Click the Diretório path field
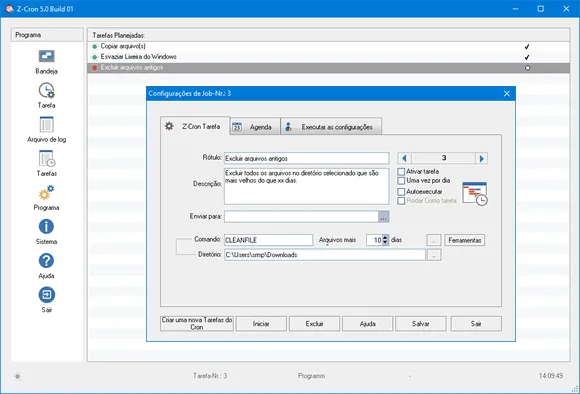The image size is (580, 394). [x=325, y=255]
